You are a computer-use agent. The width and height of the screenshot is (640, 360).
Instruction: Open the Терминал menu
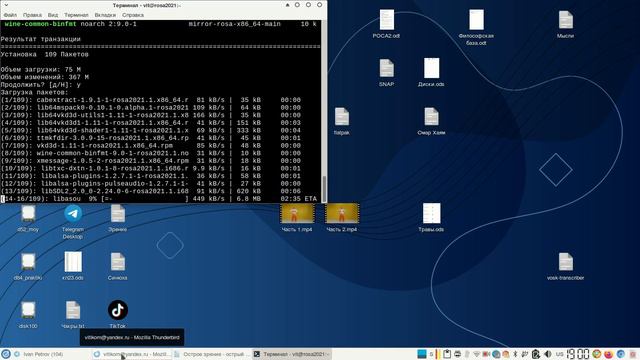click(x=76, y=15)
